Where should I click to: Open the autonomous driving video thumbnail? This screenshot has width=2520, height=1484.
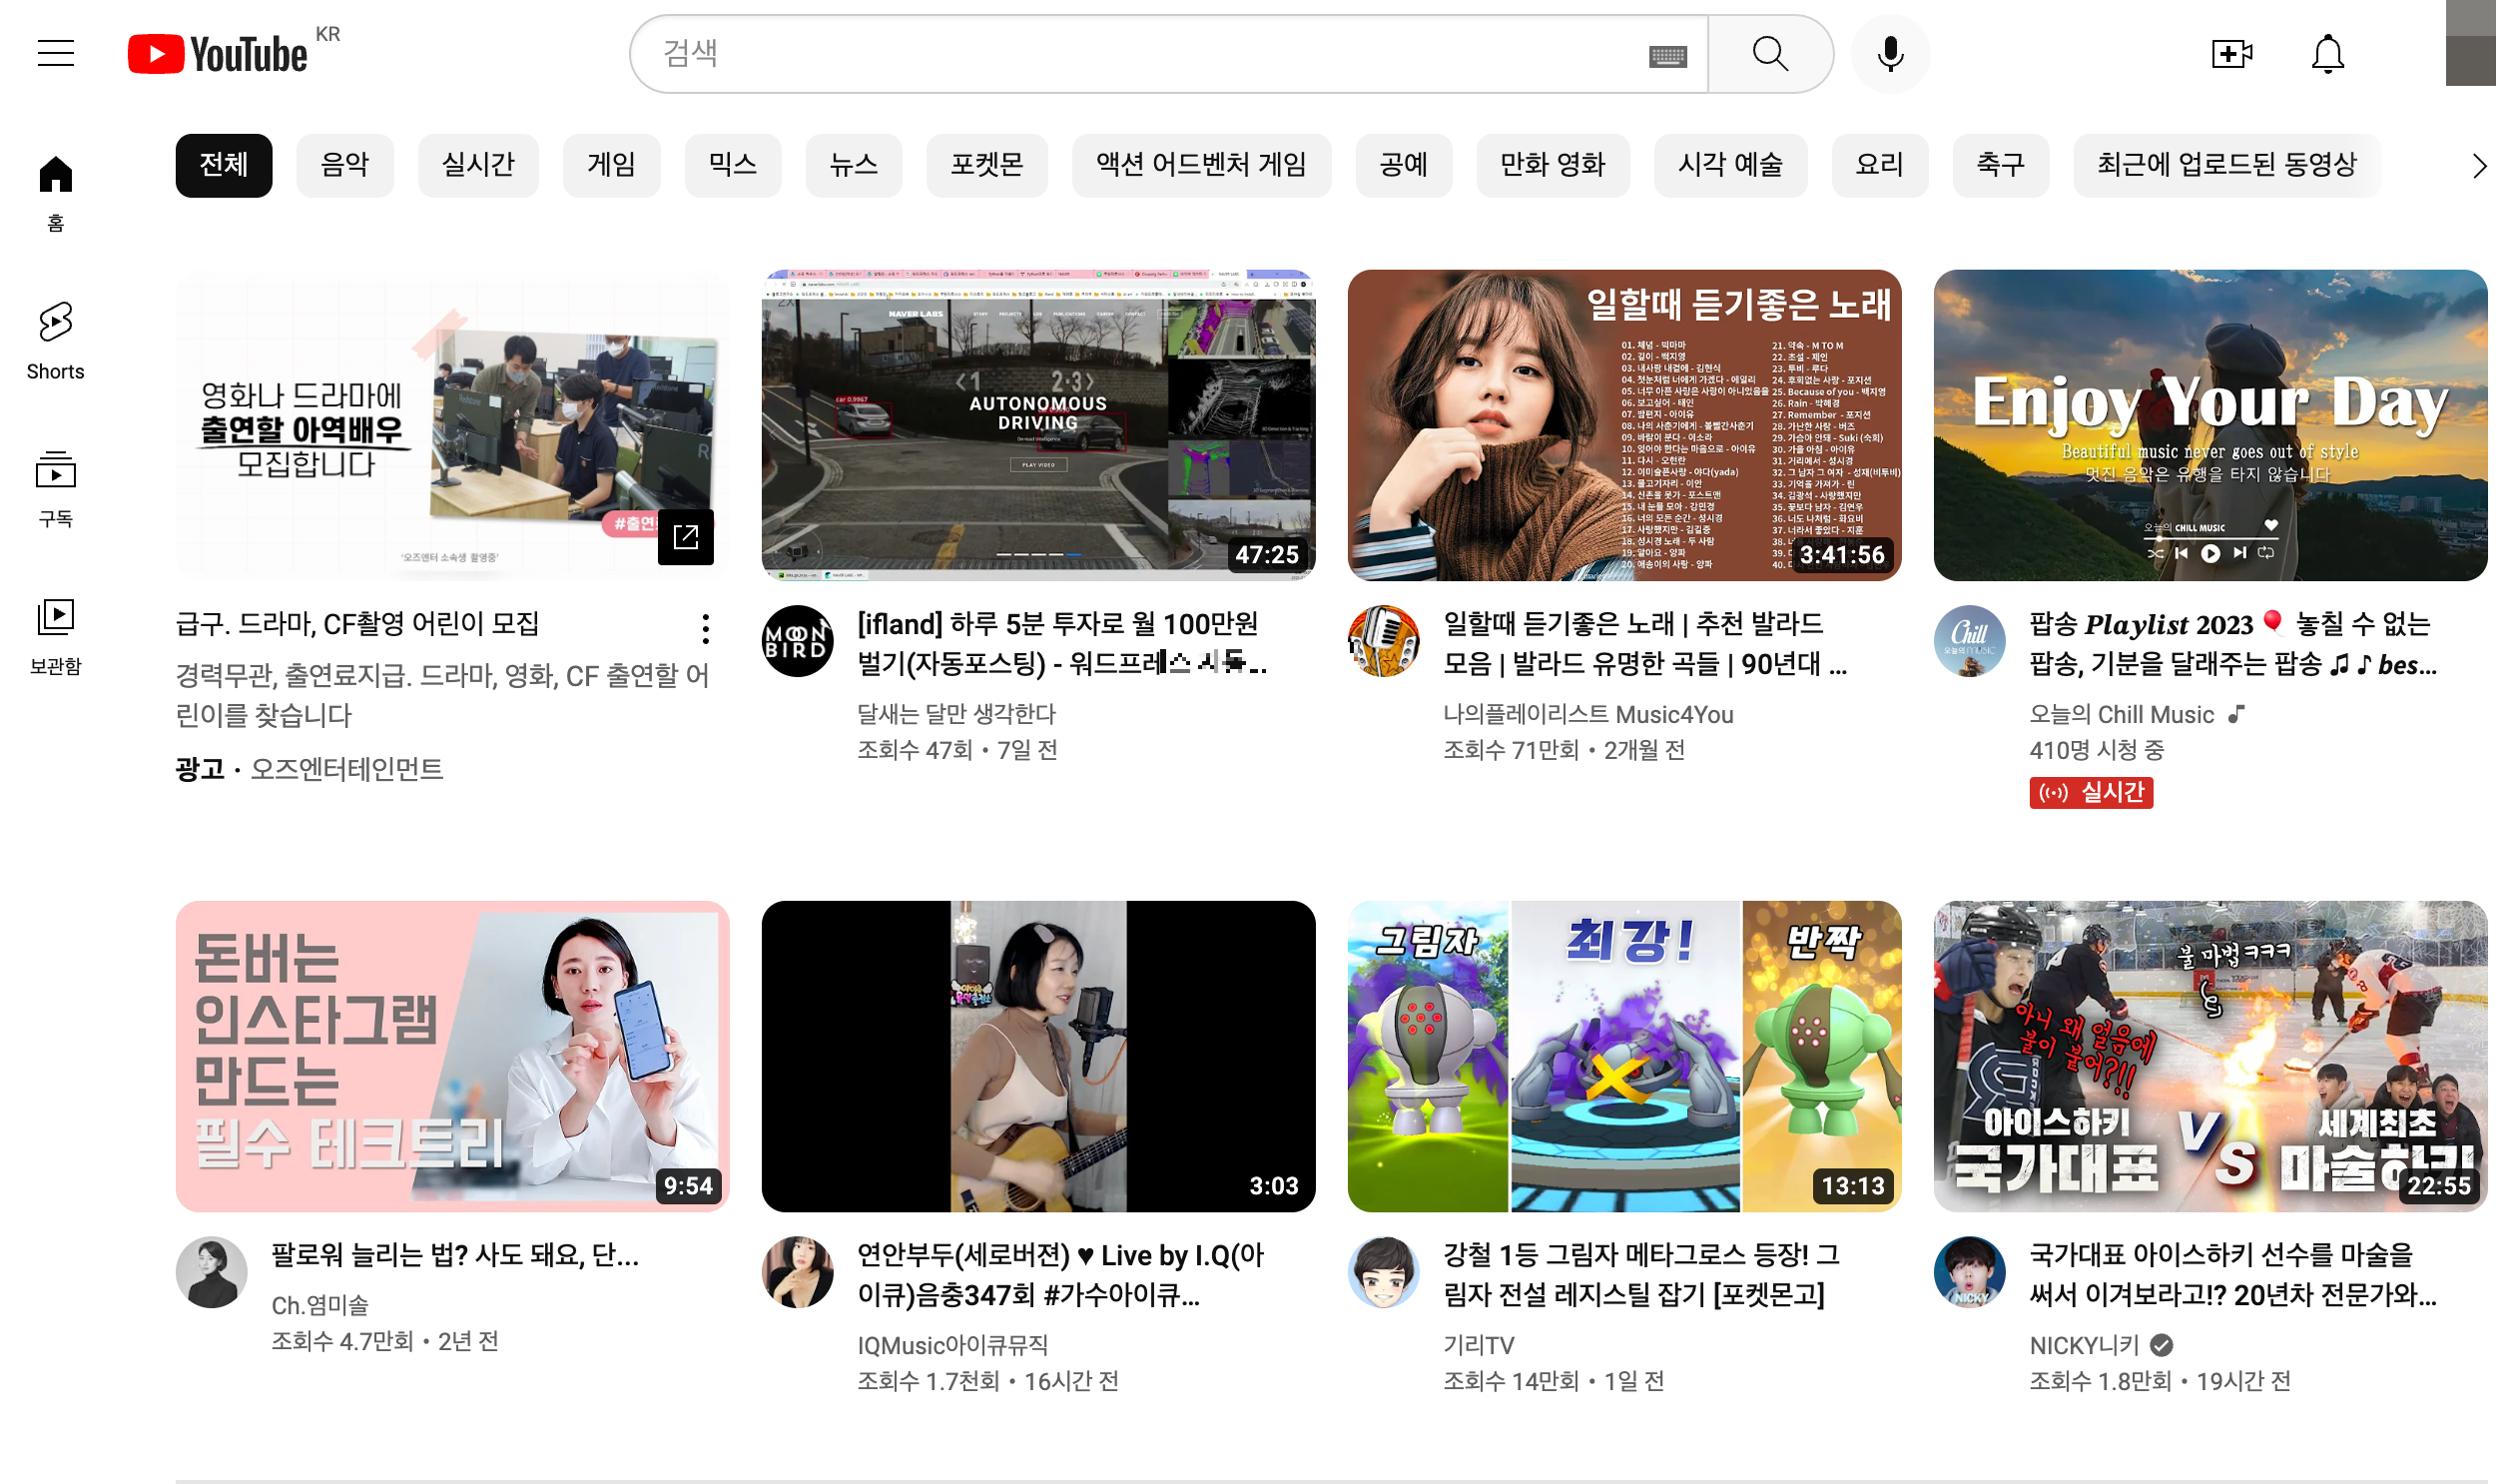[1040, 424]
